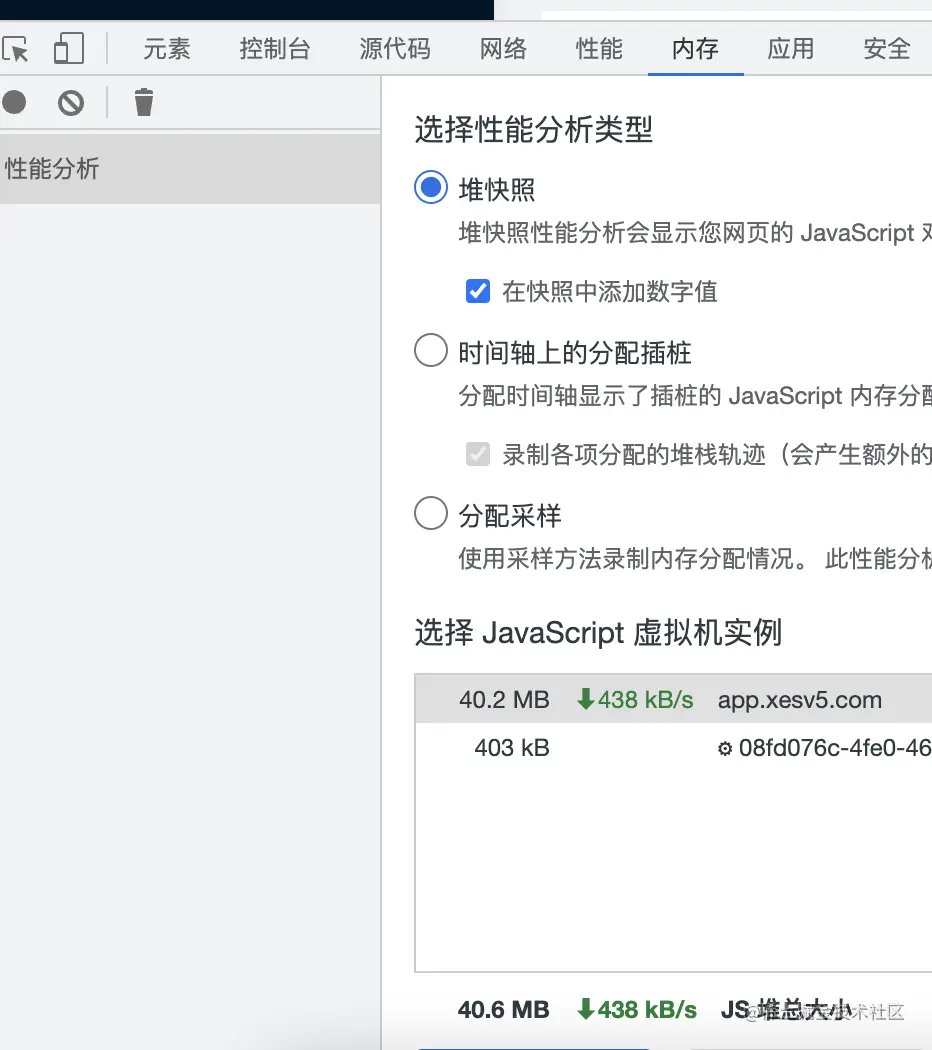Click the JS 堆总大小 summary row
Screen dimensions: 932x1050
[x=670, y=1009]
